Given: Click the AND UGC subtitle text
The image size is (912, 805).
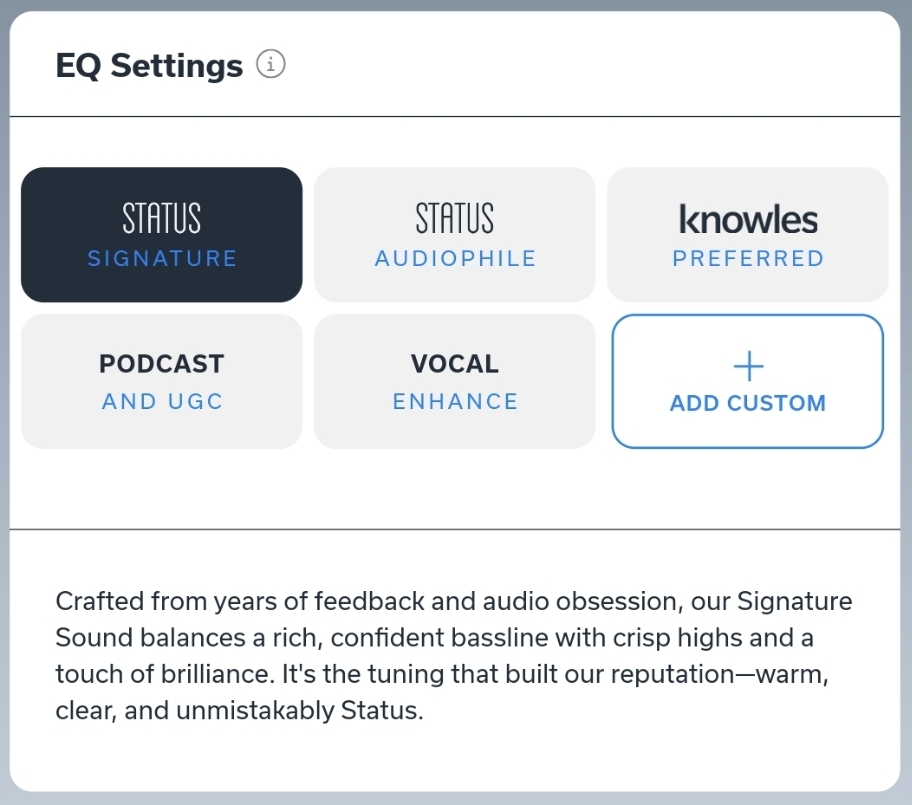Looking at the screenshot, I should coord(162,402).
